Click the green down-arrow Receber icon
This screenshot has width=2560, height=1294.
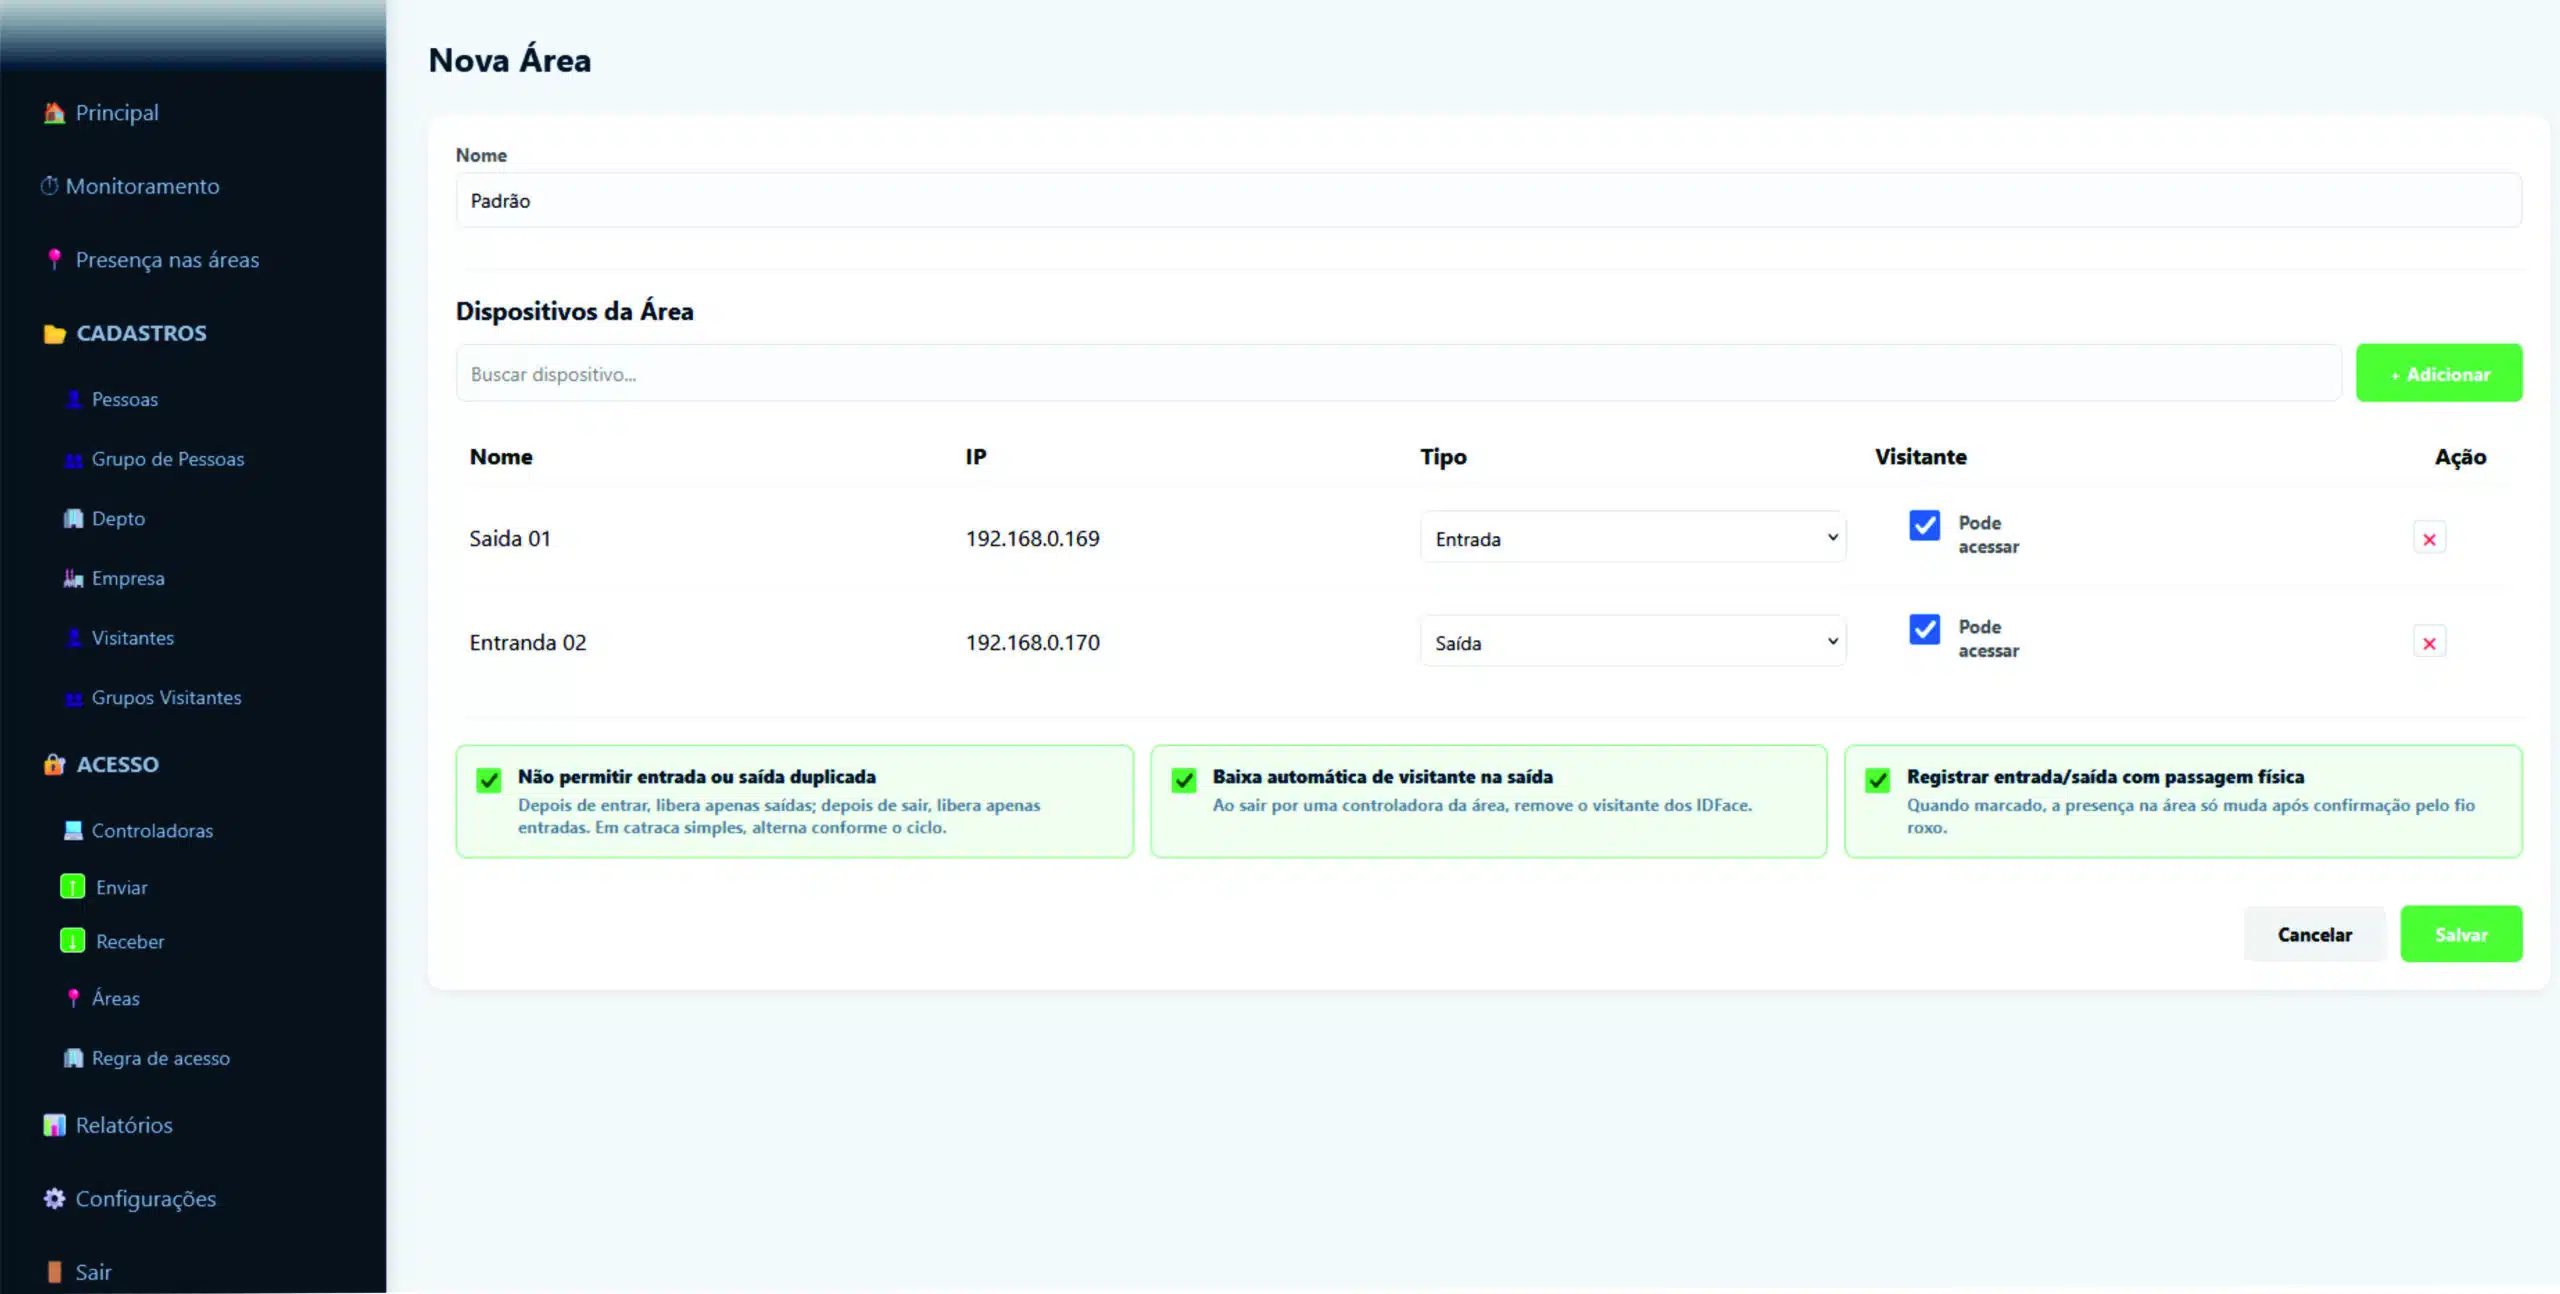coord(72,941)
